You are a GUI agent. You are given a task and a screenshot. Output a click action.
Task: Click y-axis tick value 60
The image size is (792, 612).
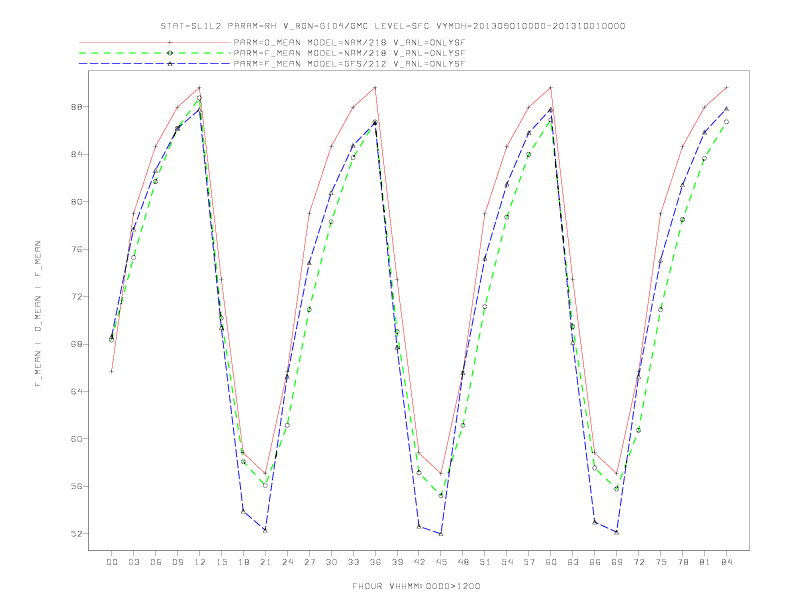click(77, 439)
